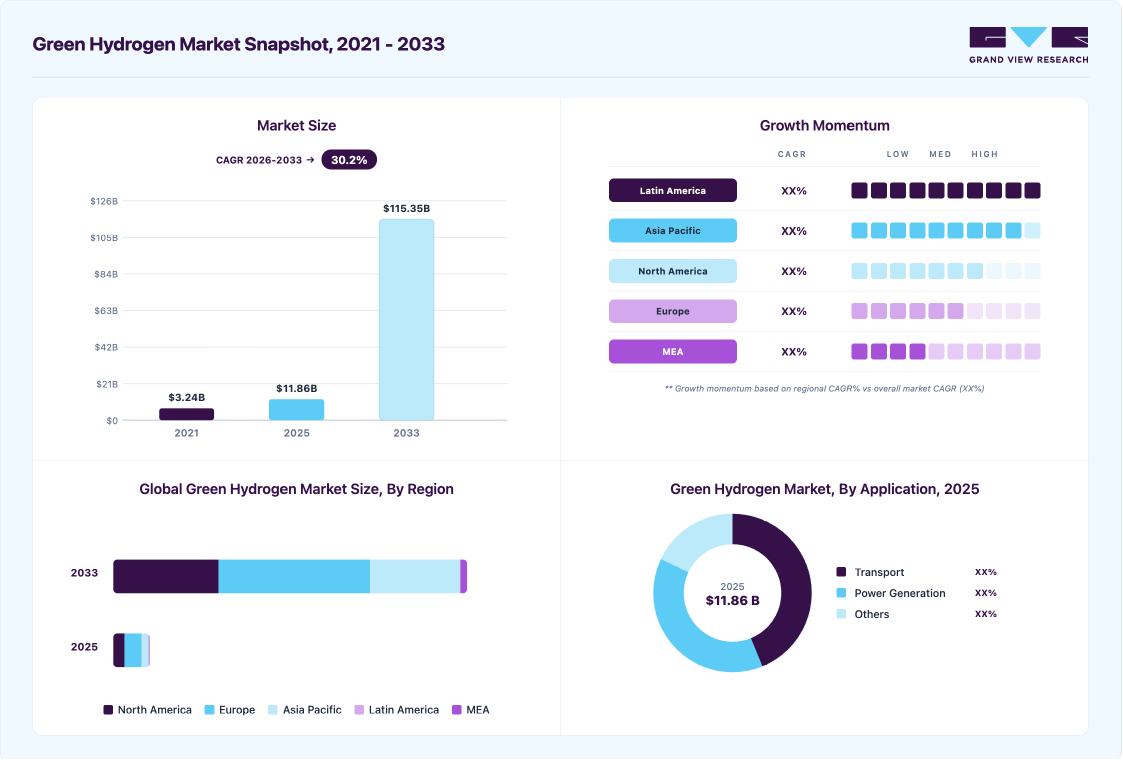Image resolution: width=1123 pixels, height=760 pixels.
Task: Click the Growth Momentum heading
Action: [824, 125]
